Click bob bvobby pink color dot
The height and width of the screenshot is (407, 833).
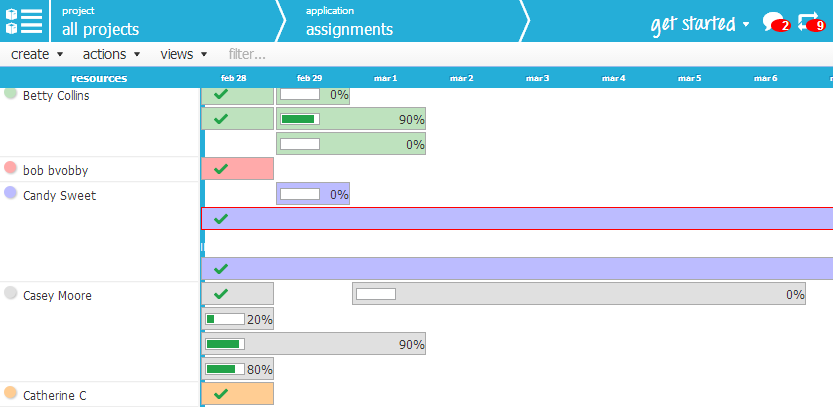(x=11, y=168)
